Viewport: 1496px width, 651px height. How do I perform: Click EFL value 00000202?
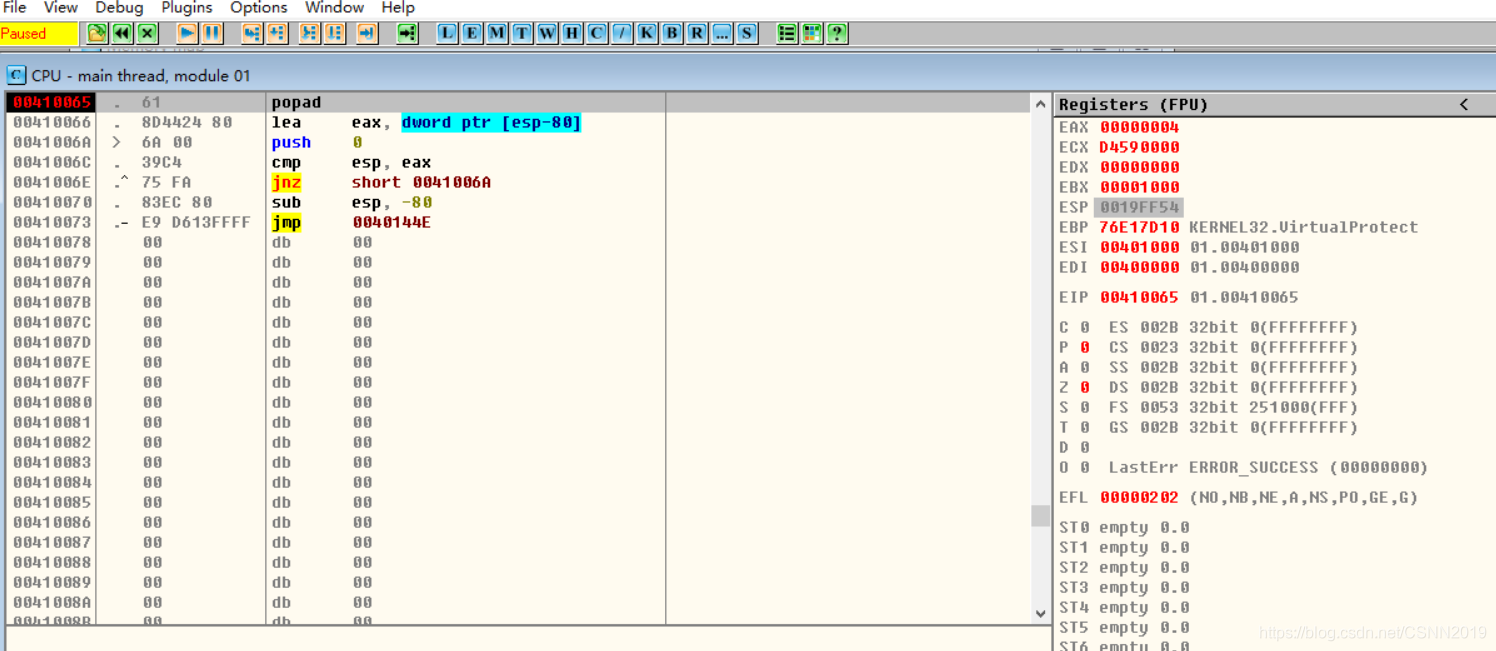[1139, 497]
